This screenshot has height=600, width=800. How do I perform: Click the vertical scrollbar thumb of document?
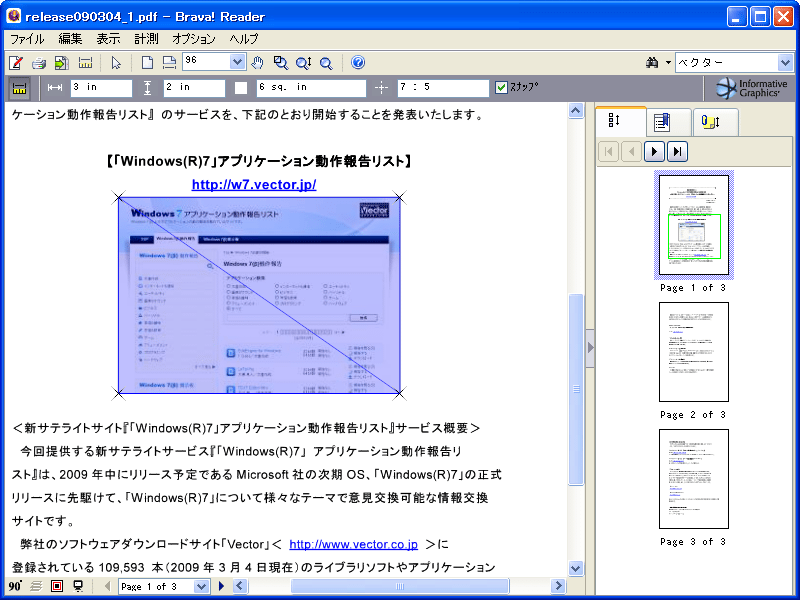[x=577, y=389]
